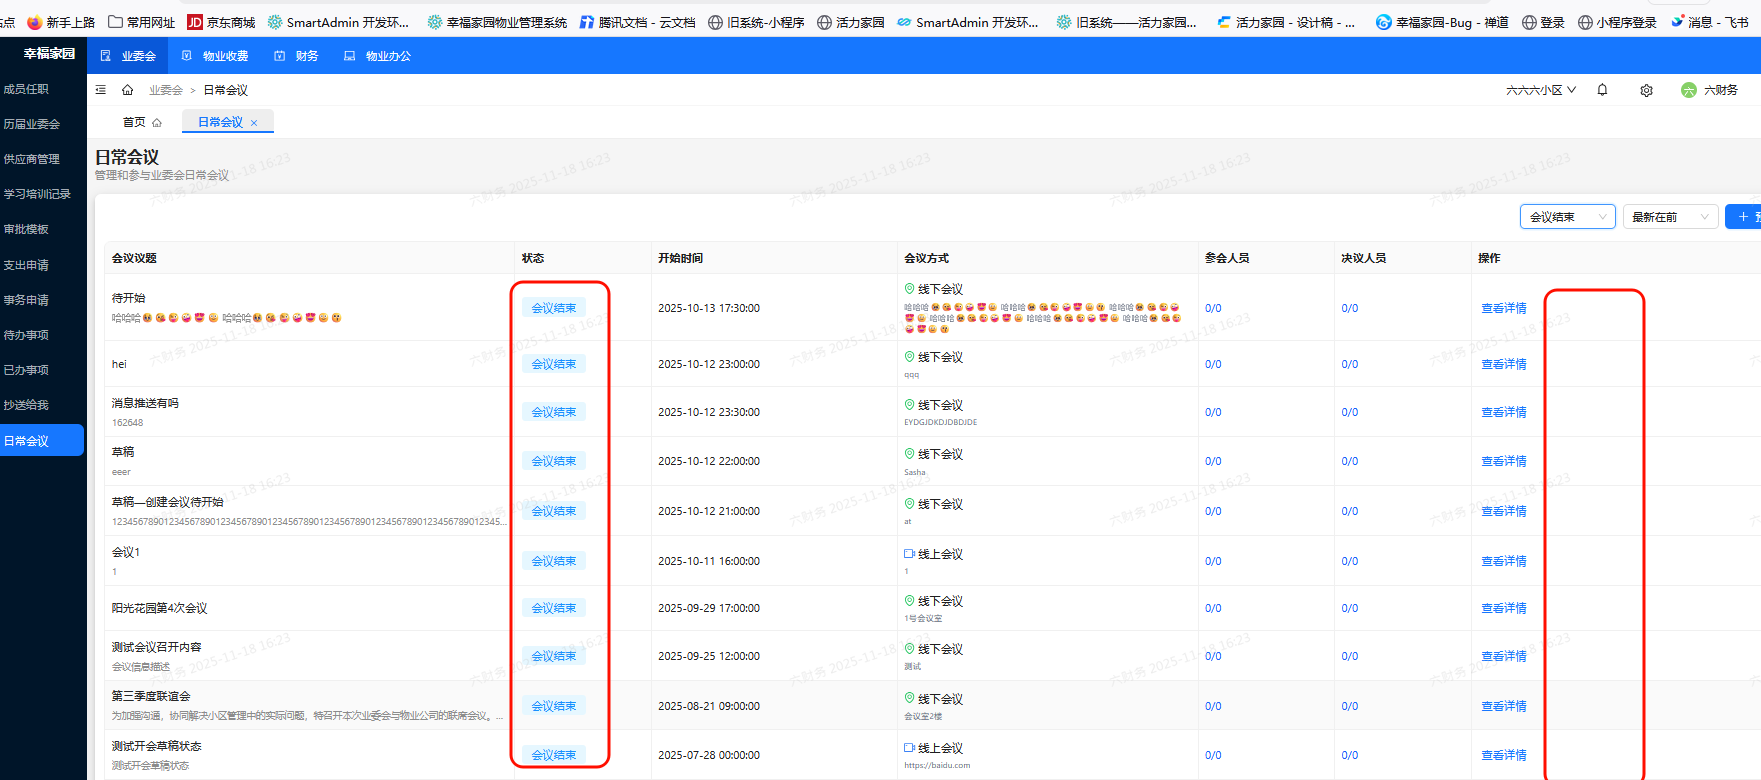Click the 业委会 breadcrumb link
Screen dimensions: 1761x780
click(x=166, y=90)
